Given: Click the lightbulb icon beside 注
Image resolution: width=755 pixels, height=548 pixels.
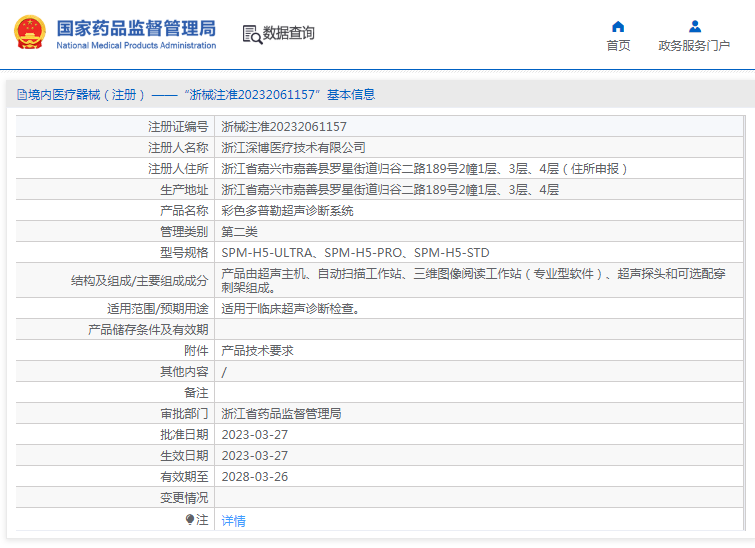Looking at the screenshot, I should (190, 520).
